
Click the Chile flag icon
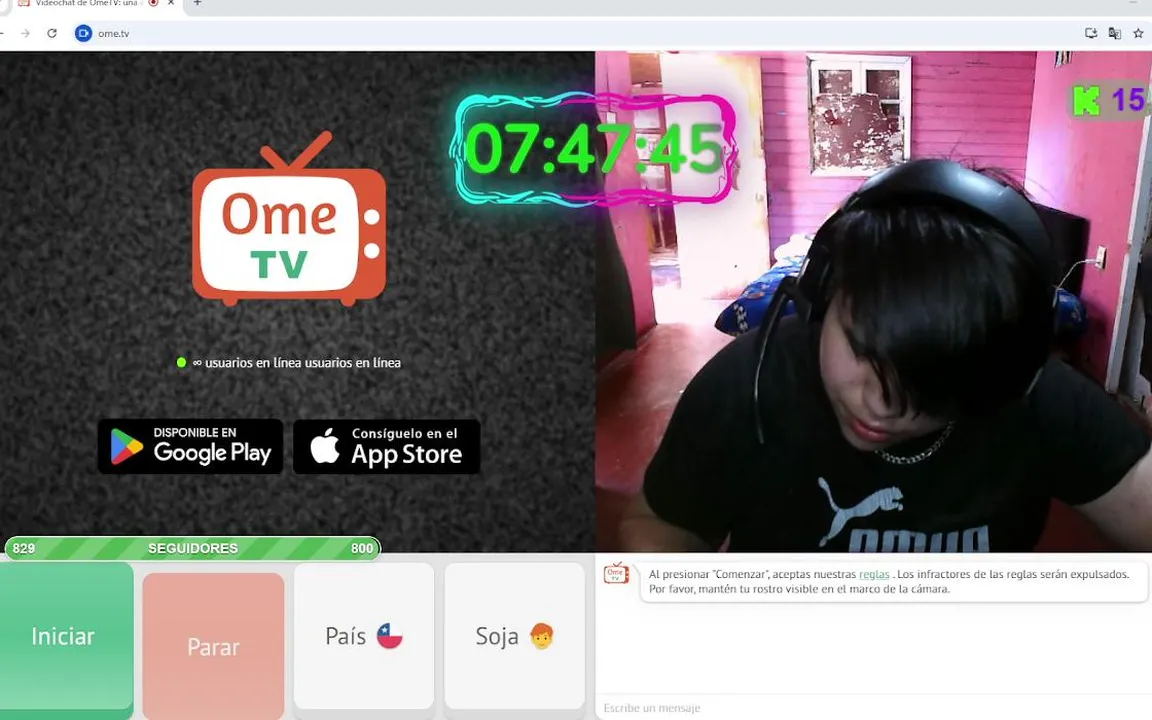coord(389,636)
